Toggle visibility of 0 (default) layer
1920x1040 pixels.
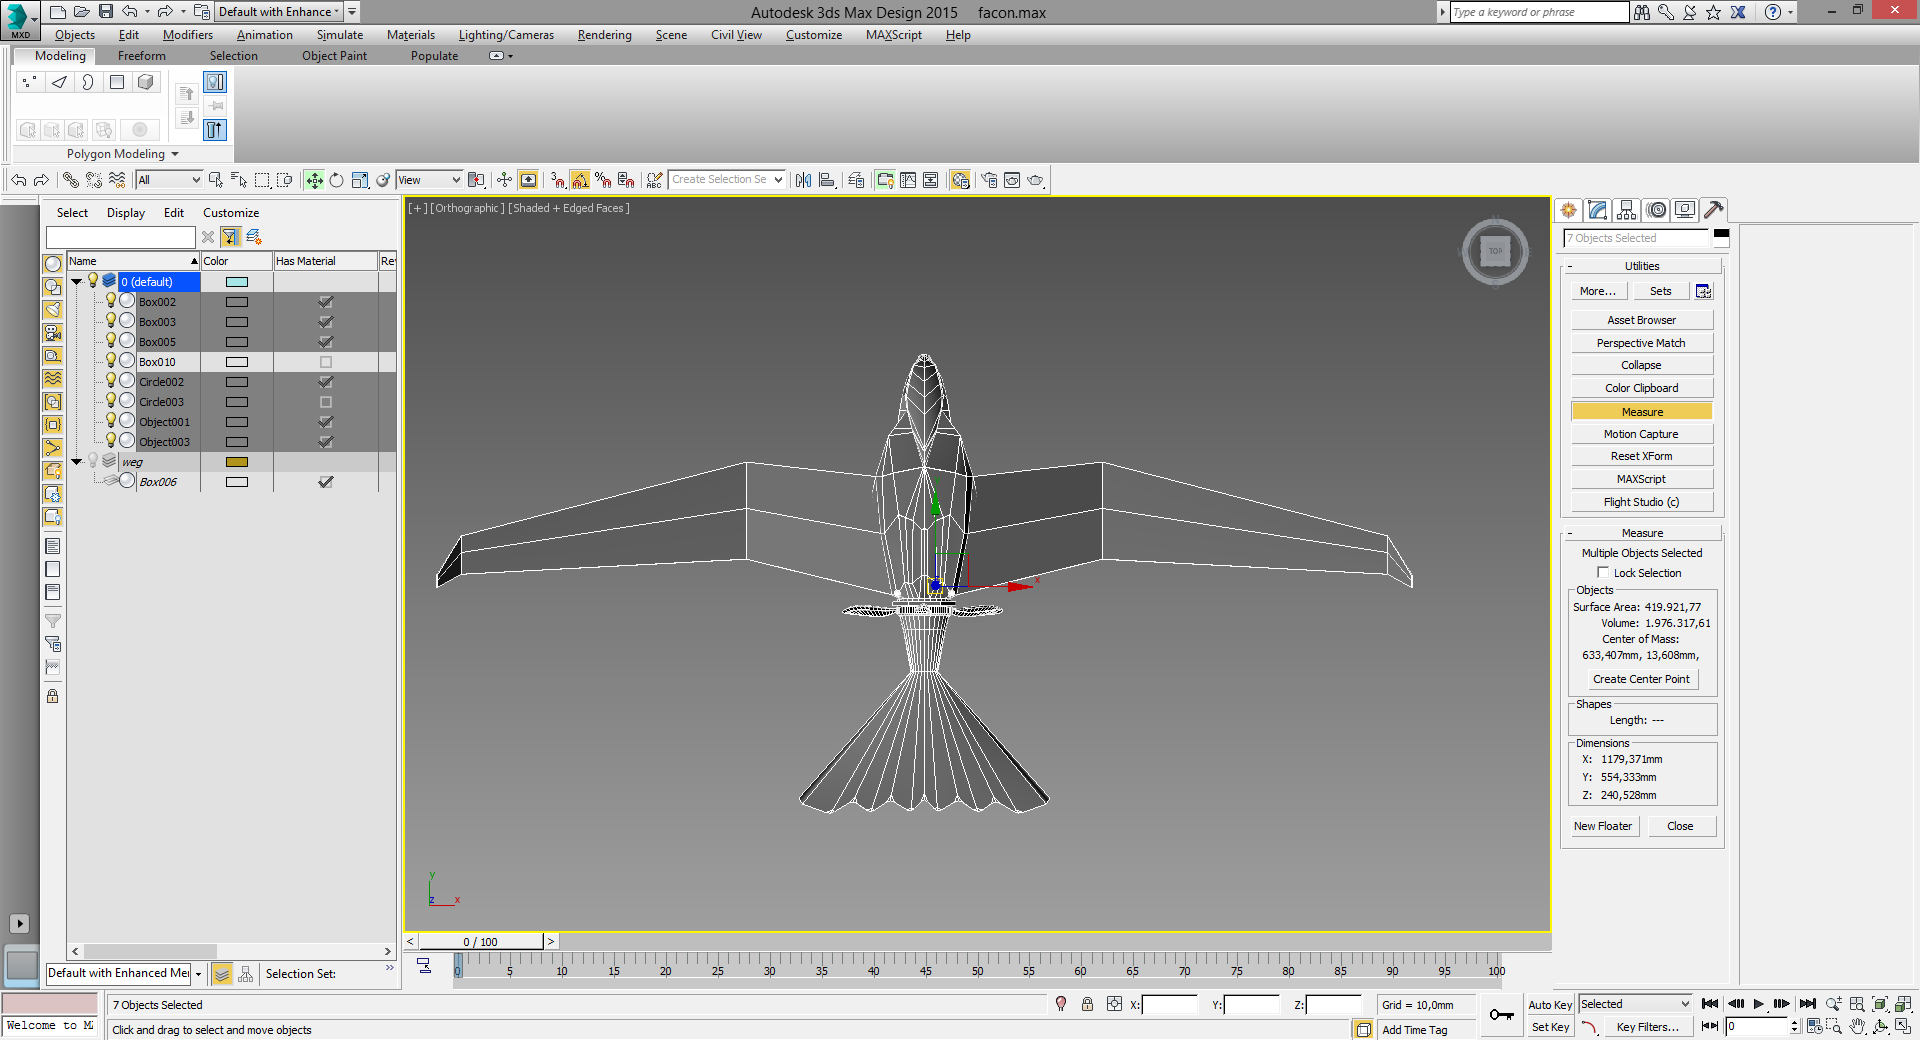[93, 281]
